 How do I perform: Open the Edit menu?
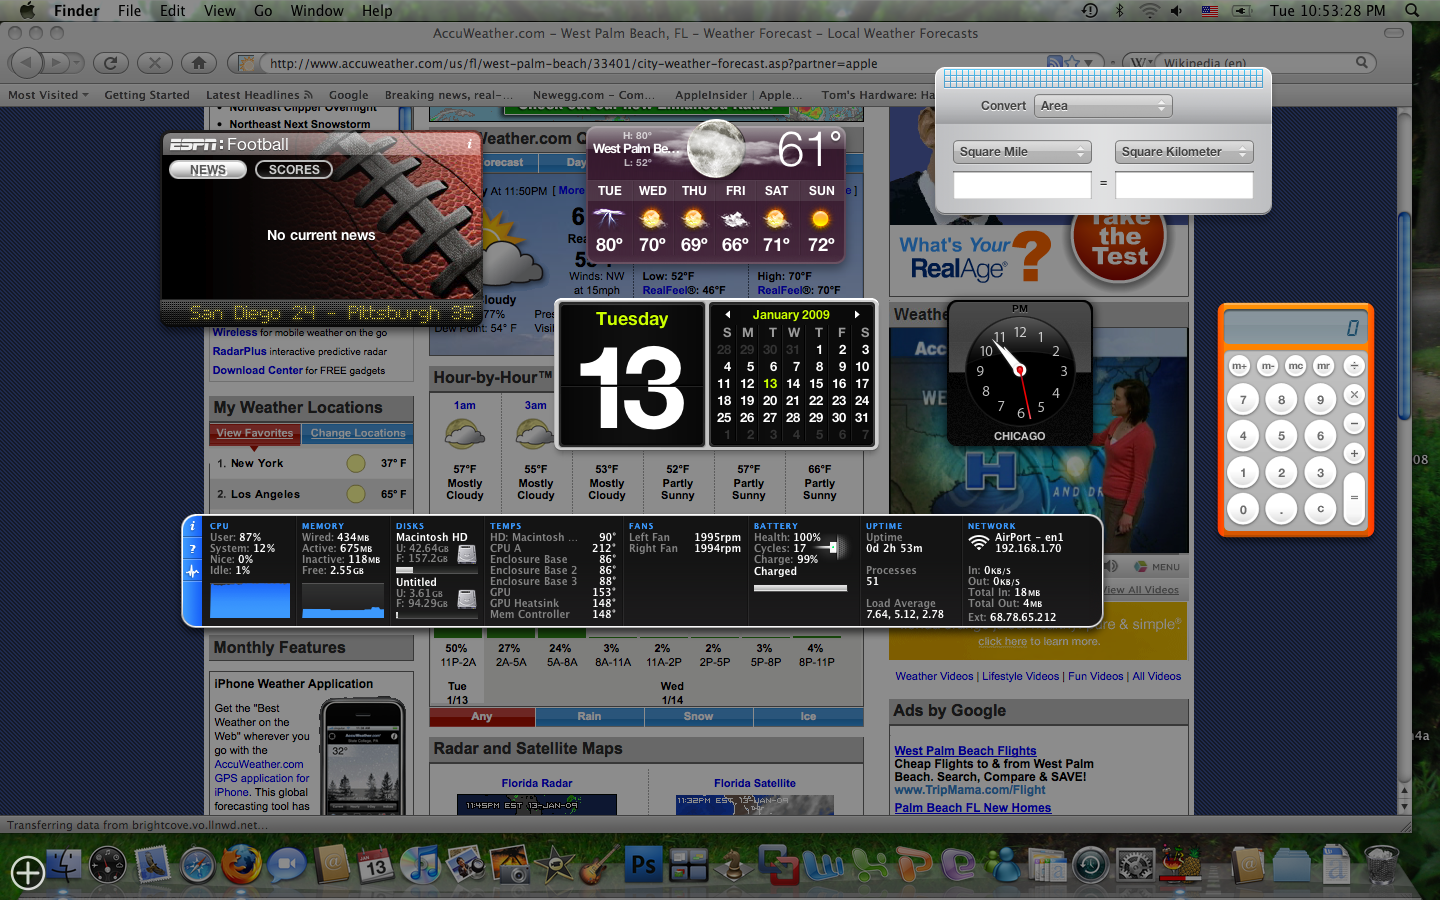(173, 10)
